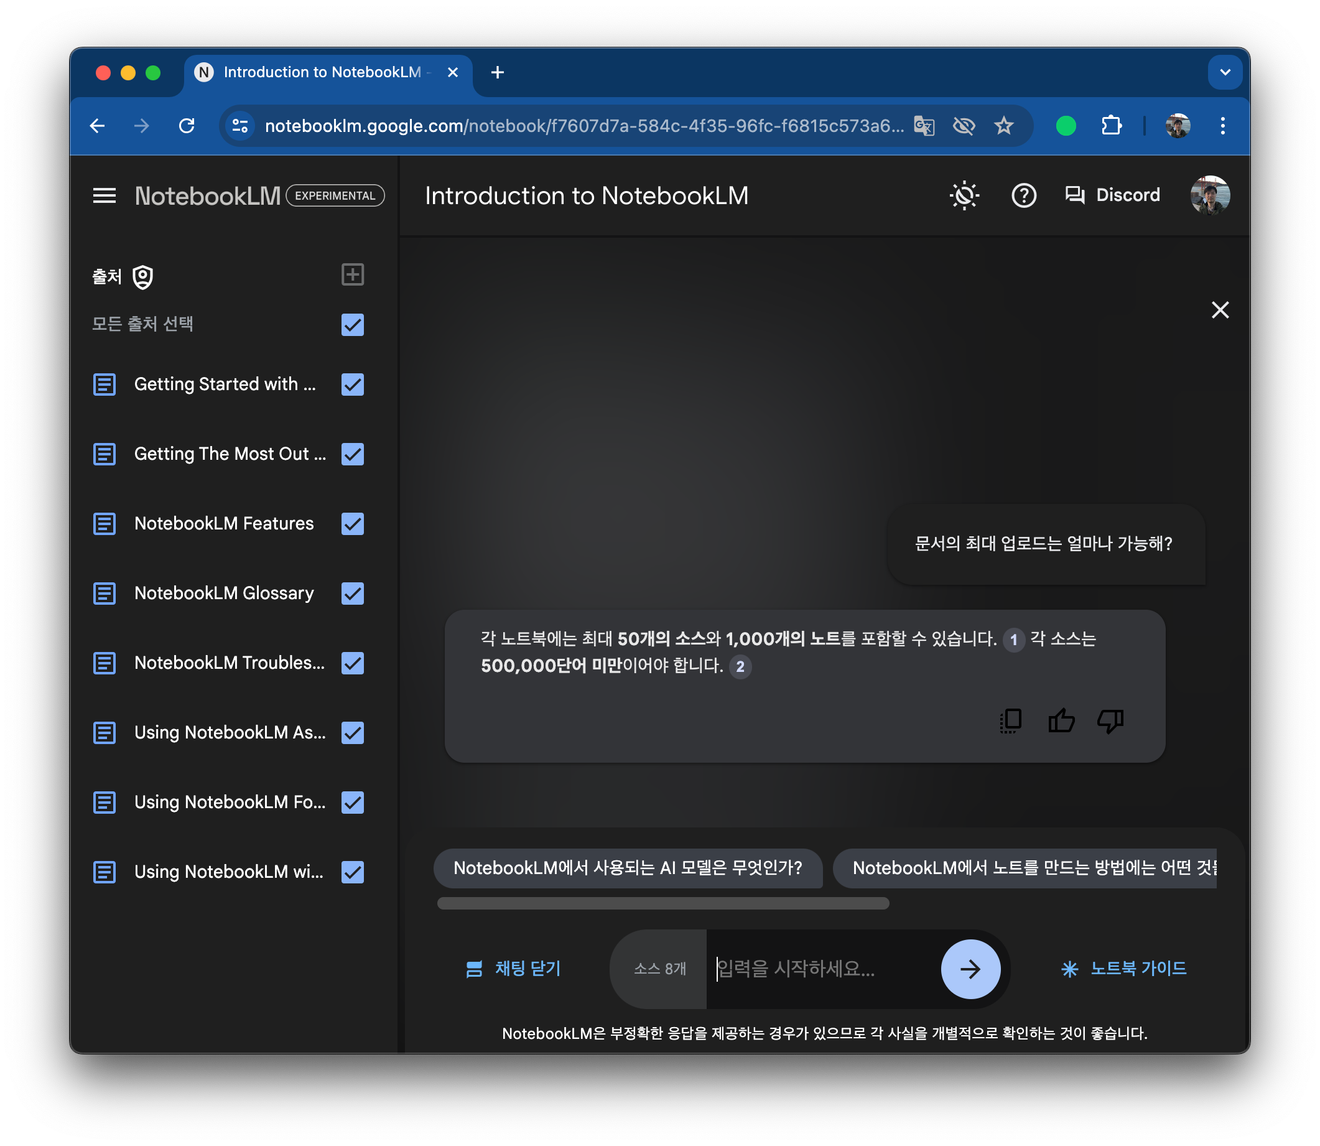Screen dimensions: 1320x1146
Task: Uncheck the Getting The Most Out source checkbox
Action: tap(352, 454)
